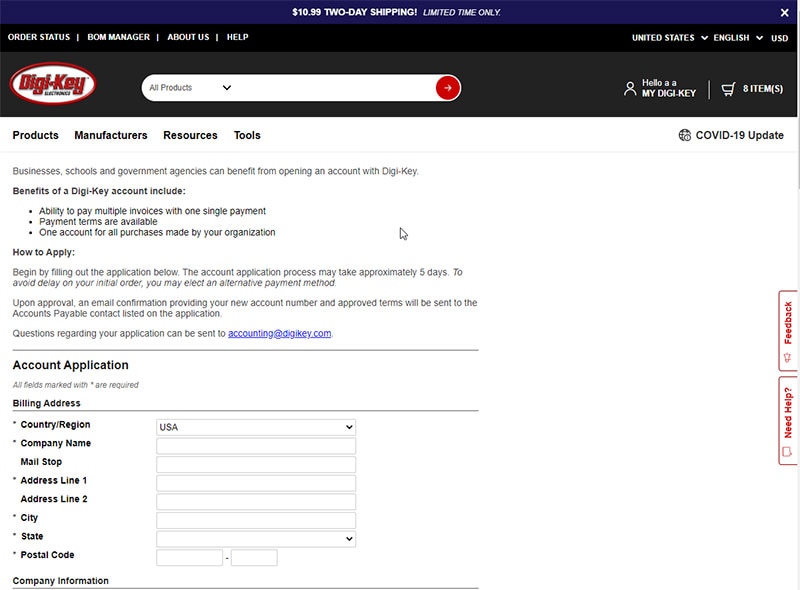Open the Products menu
800x590 pixels.
(35, 135)
